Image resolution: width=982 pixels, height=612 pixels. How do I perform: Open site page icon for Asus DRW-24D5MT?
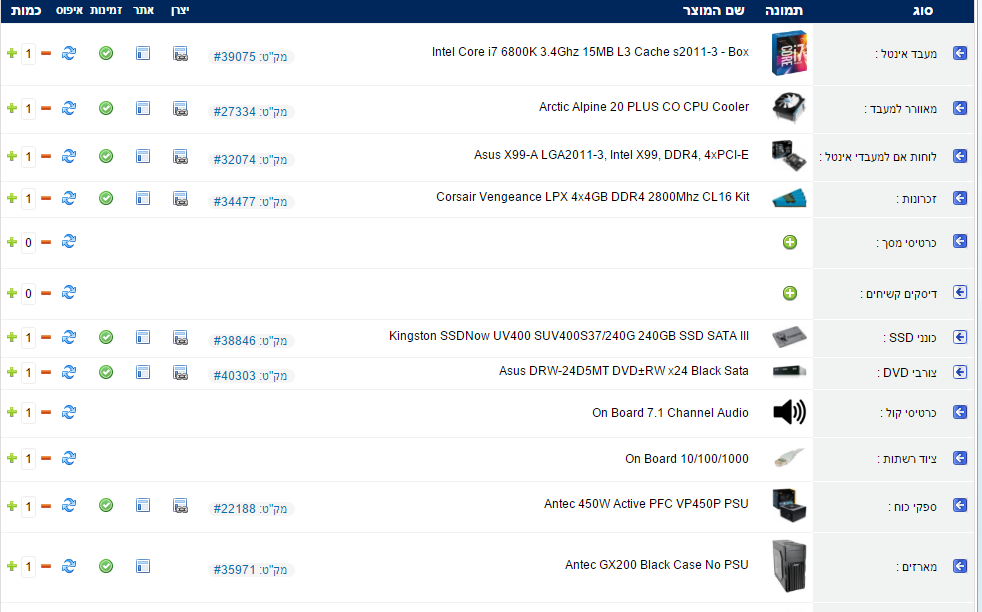coord(143,373)
